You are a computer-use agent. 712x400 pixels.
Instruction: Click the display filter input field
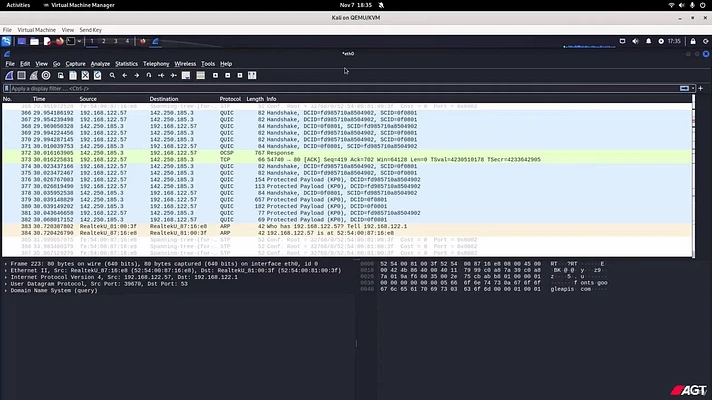pos(344,89)
